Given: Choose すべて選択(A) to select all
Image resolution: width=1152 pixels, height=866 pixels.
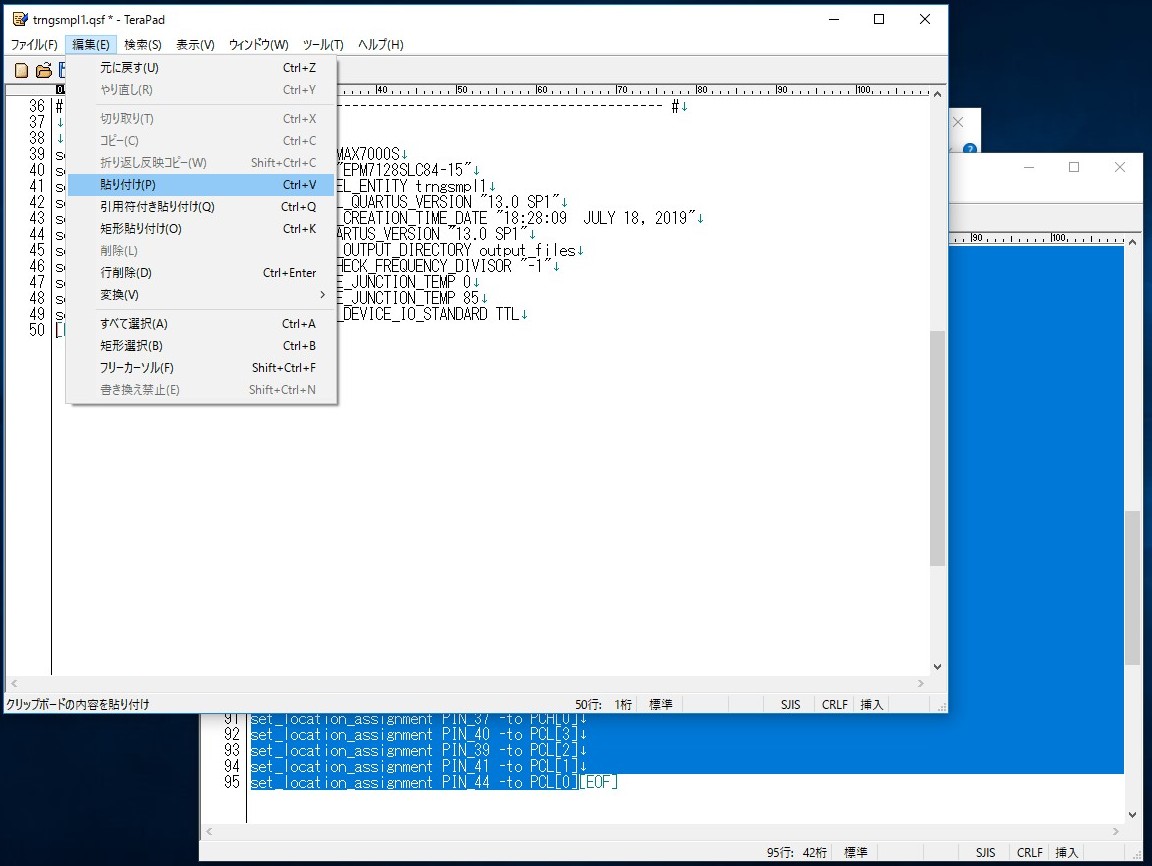Looking at the screenshot, I should [201, 323].
